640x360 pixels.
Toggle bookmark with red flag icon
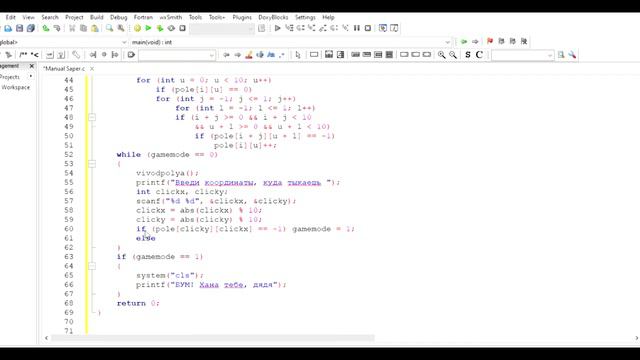pyautogui.click(x=490, y=41)
